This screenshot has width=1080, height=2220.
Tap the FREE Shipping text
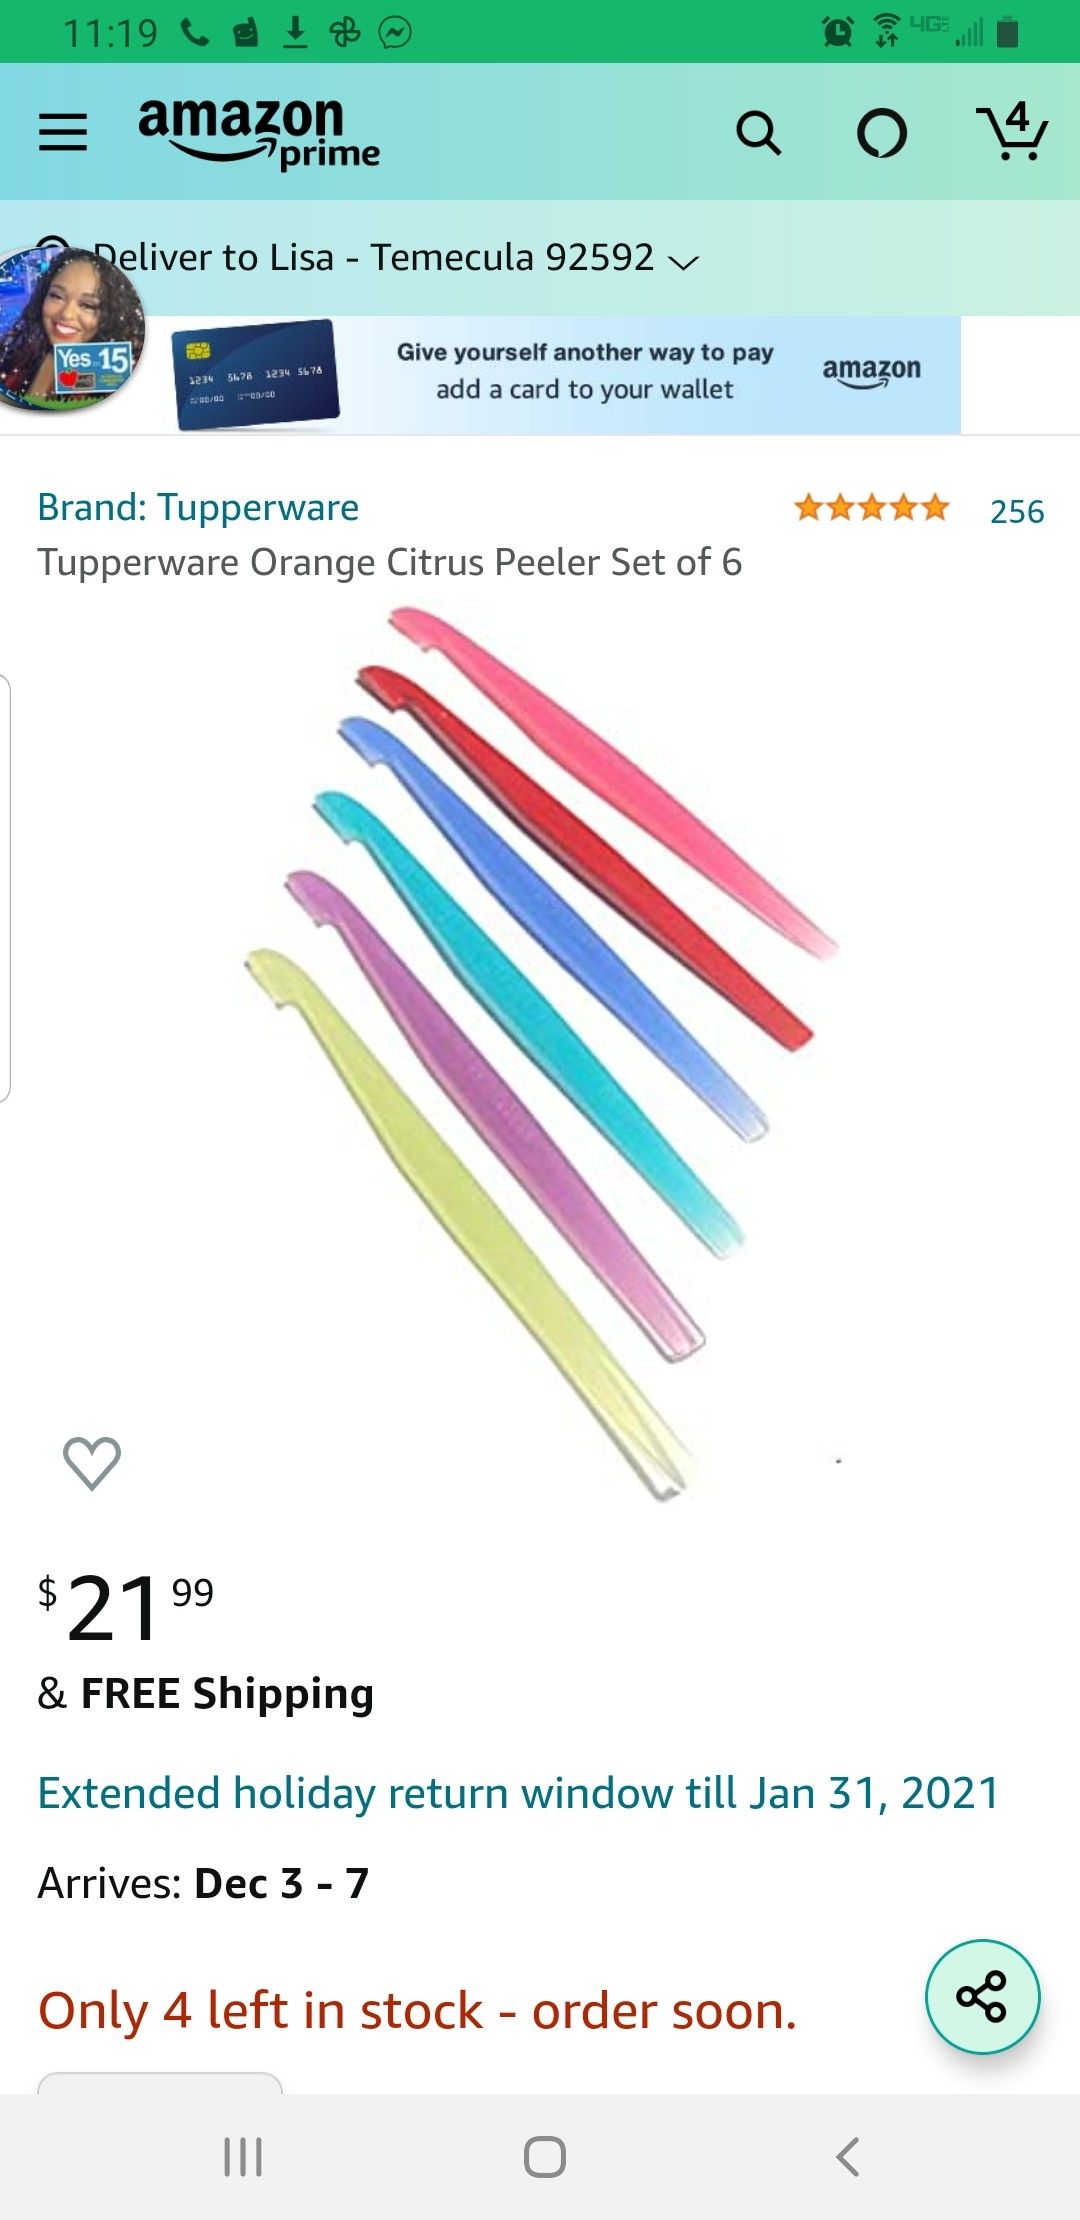227,1694
